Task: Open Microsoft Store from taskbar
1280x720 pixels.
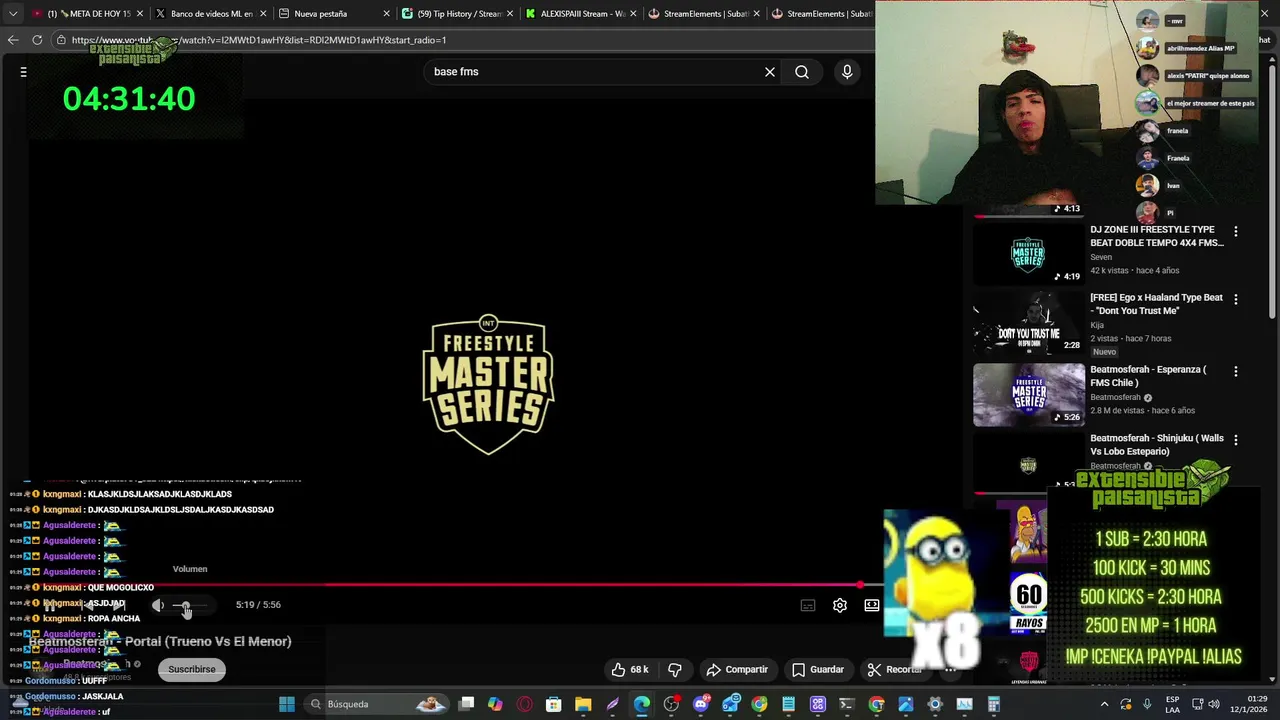Action: 553,704
